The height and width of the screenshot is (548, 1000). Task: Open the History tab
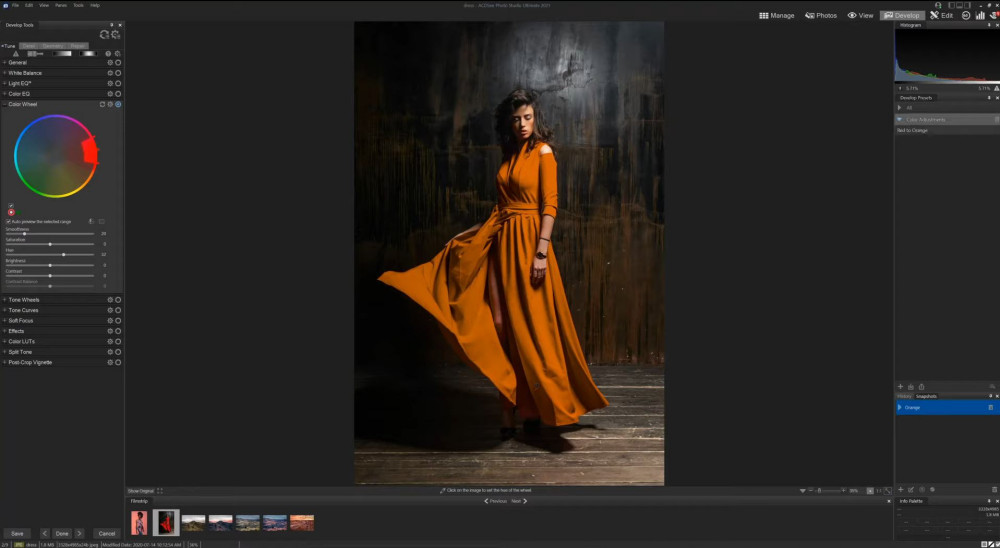point(904,396)
